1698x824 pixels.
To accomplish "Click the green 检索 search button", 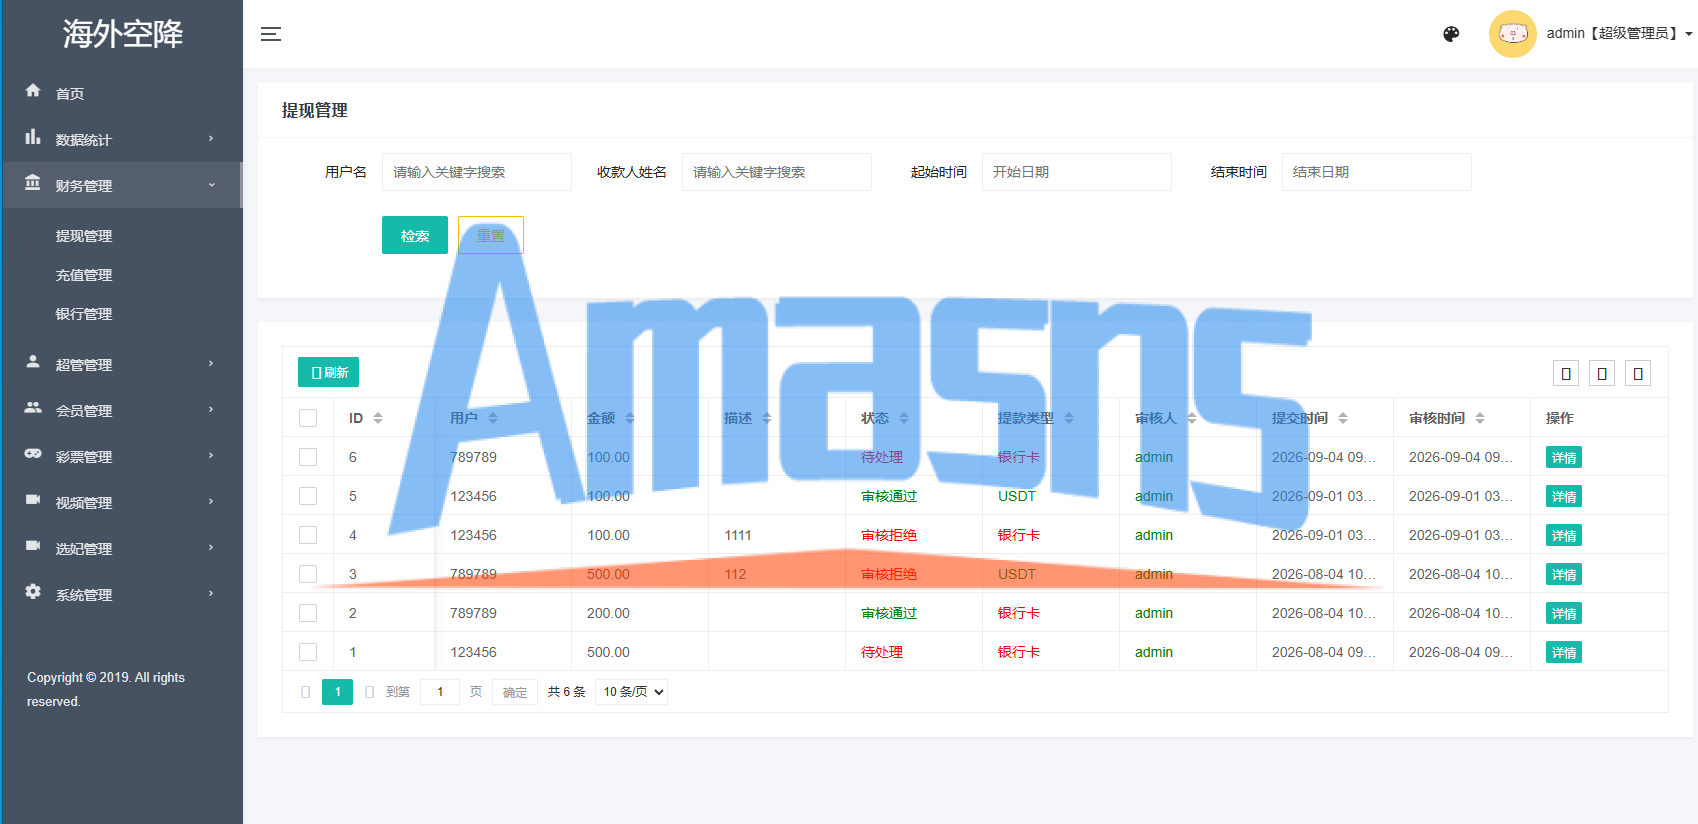I will click(415, 235).
